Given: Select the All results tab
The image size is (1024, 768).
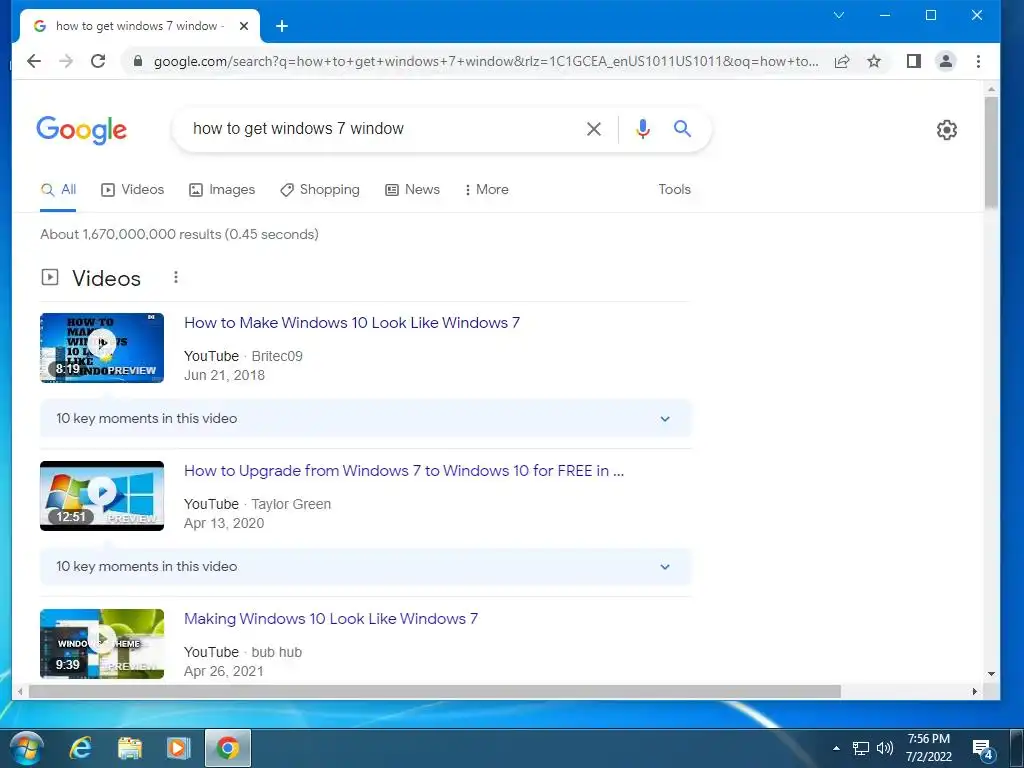Looking at the screenshot, I should [58, 189].
